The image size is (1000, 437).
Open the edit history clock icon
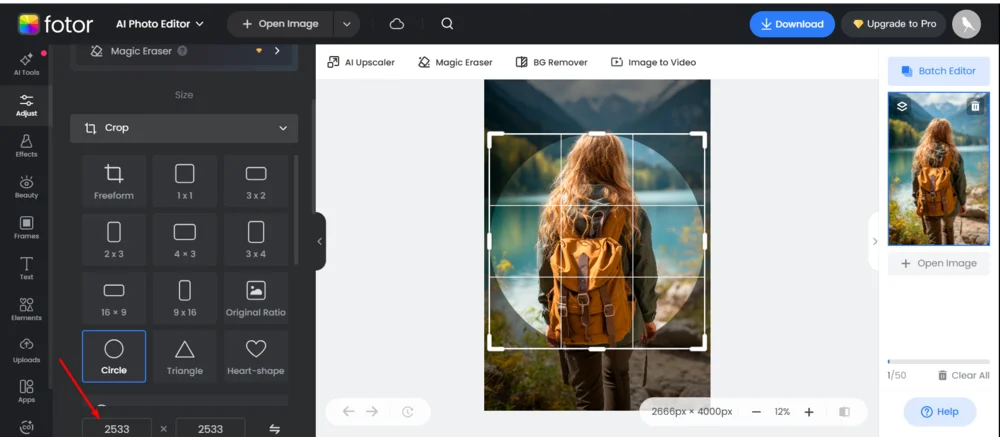408,411
